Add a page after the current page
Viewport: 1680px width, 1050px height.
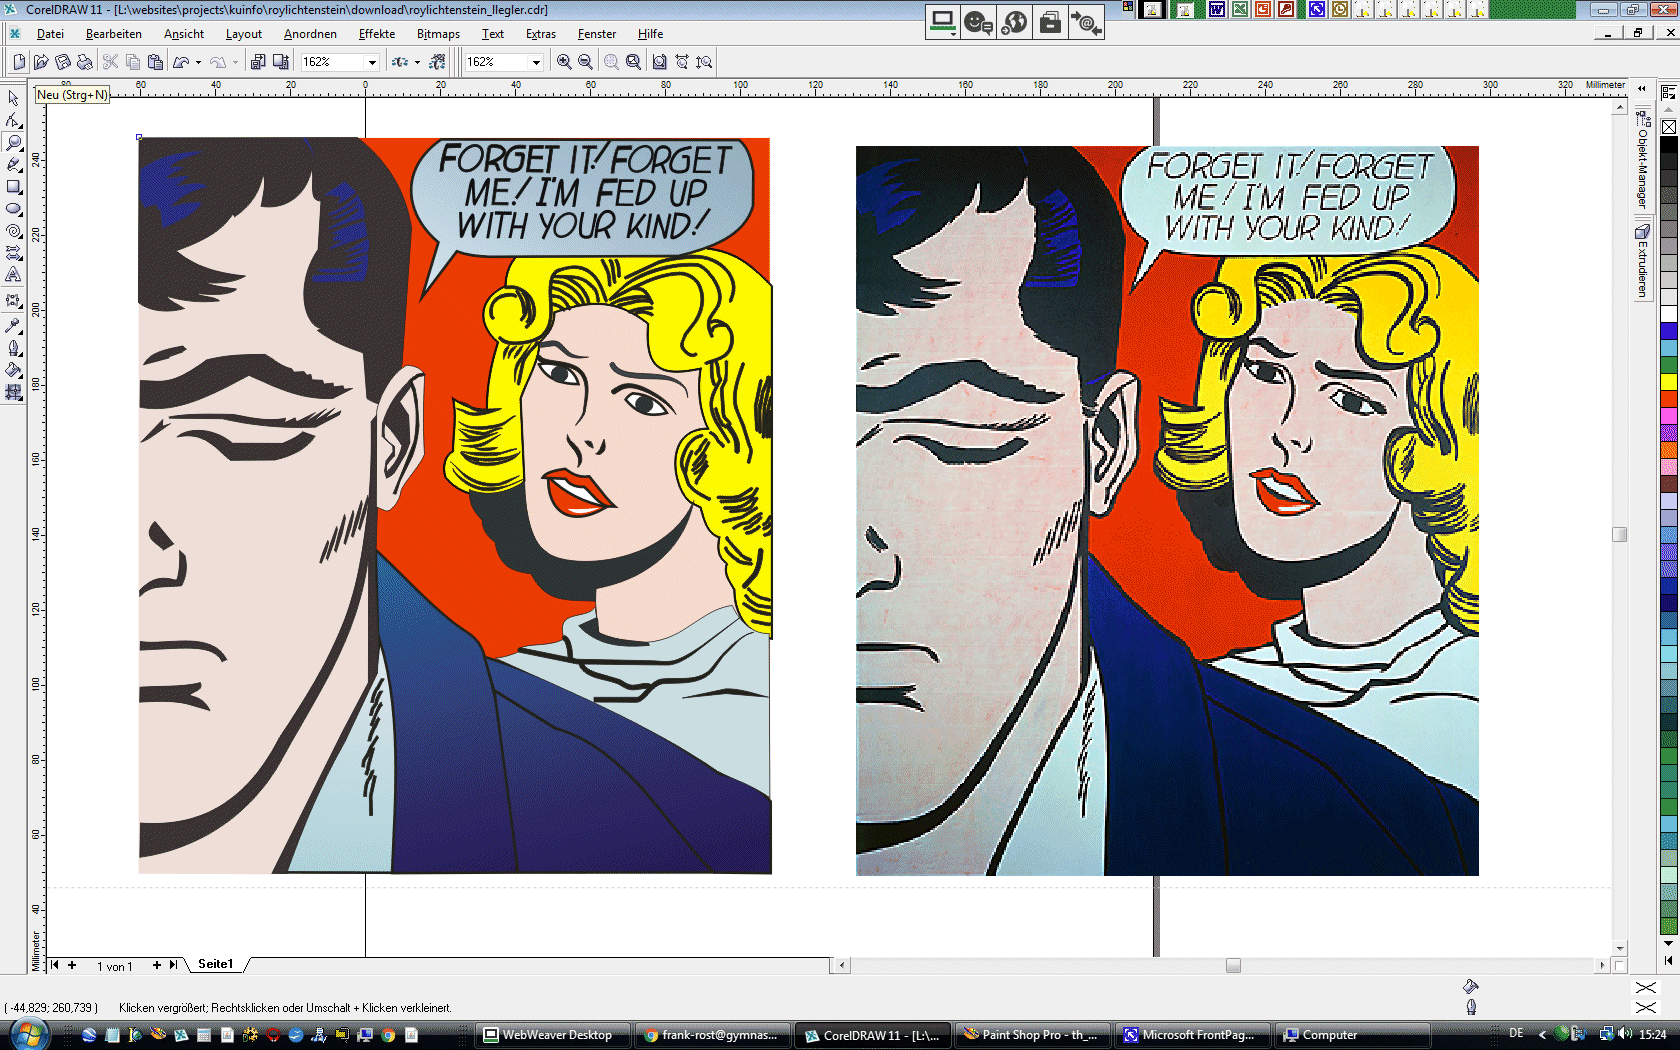coord(157,965)
